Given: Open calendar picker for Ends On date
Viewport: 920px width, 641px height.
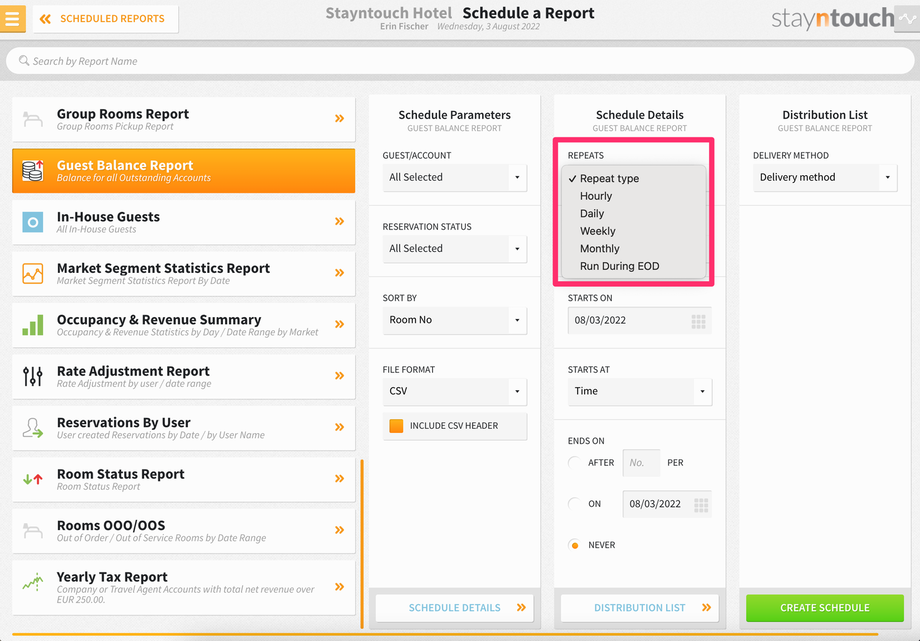Looking at the screenshot, I should (701, 505).
